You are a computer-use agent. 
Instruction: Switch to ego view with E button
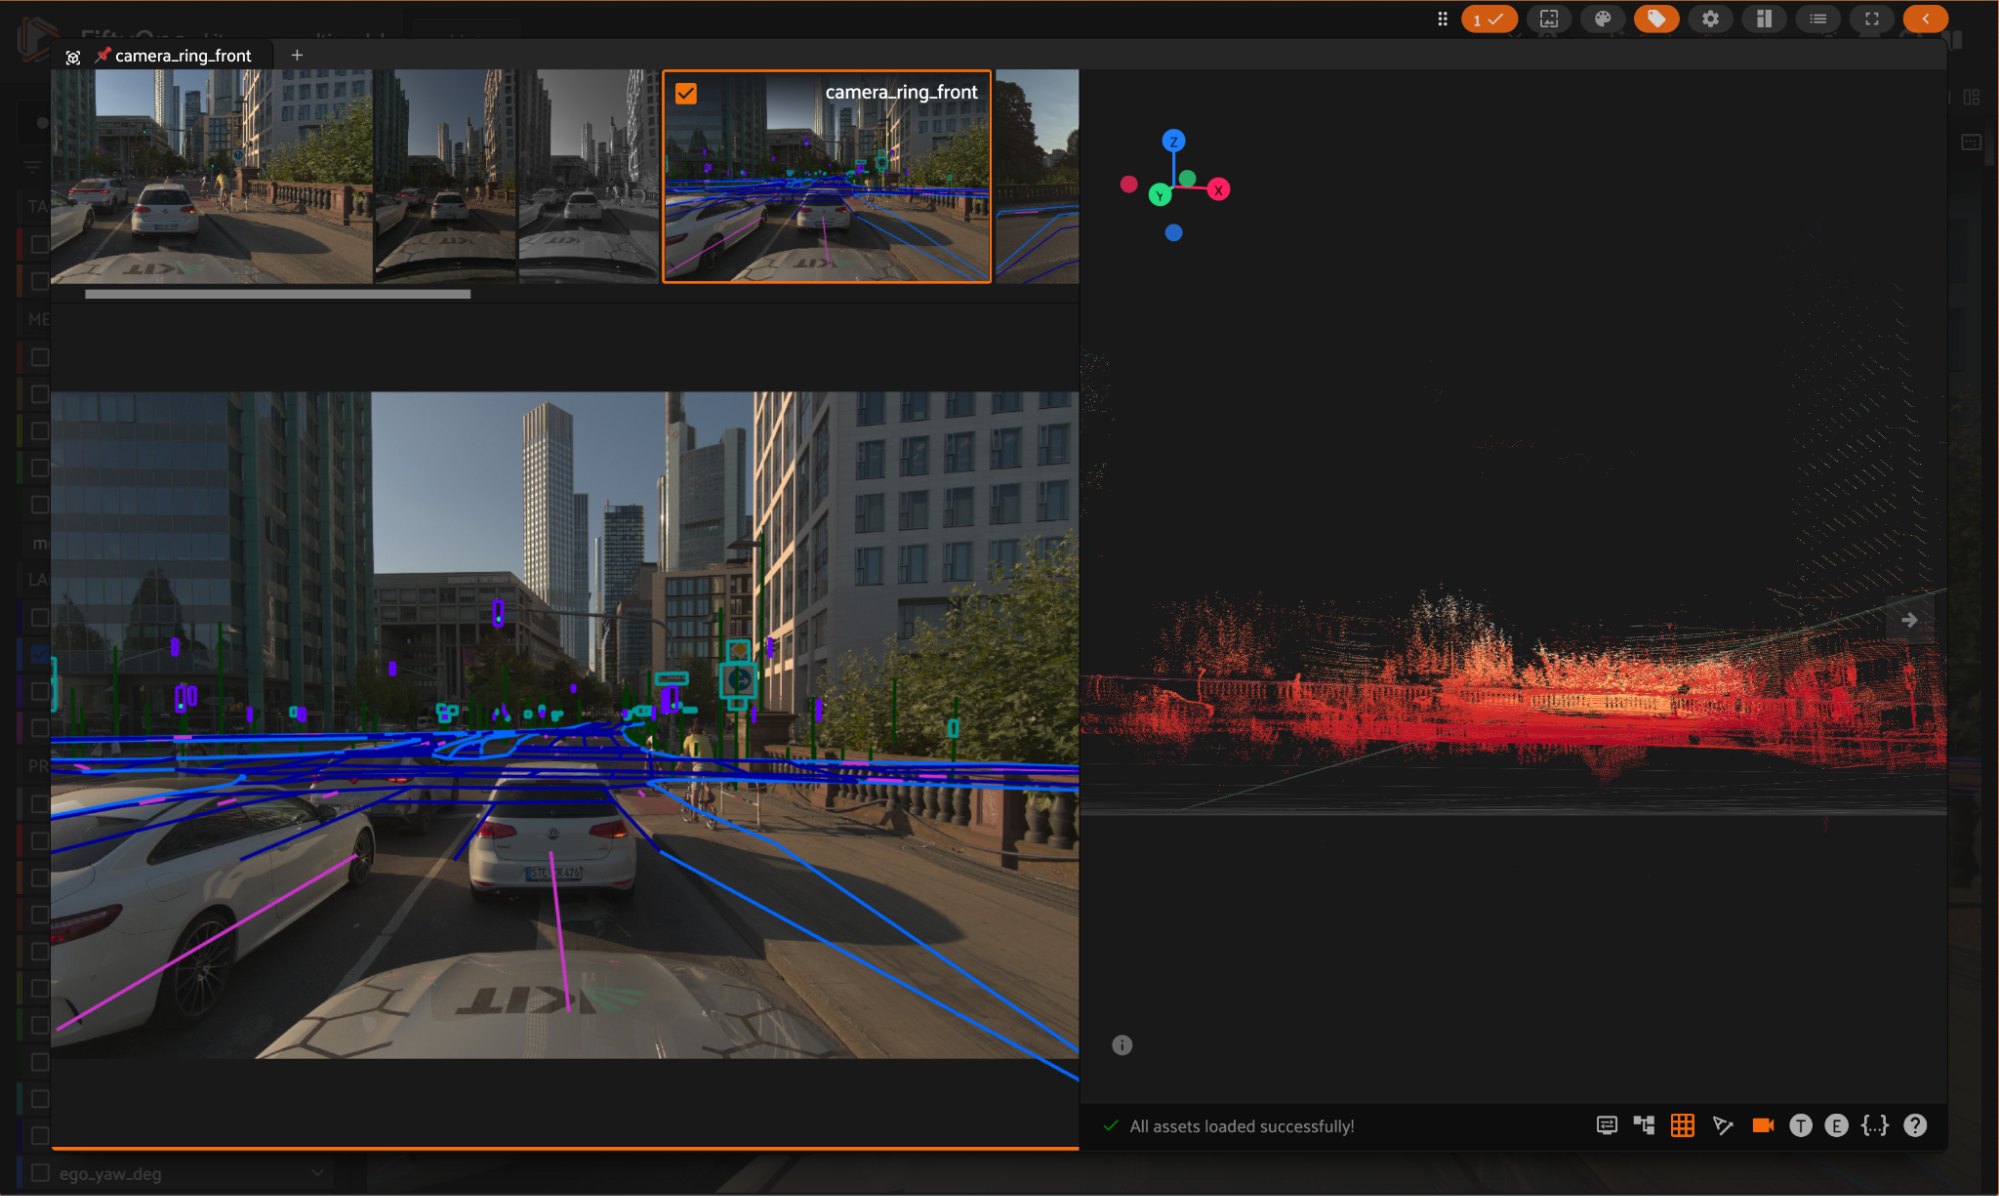coord(1836,1126)
